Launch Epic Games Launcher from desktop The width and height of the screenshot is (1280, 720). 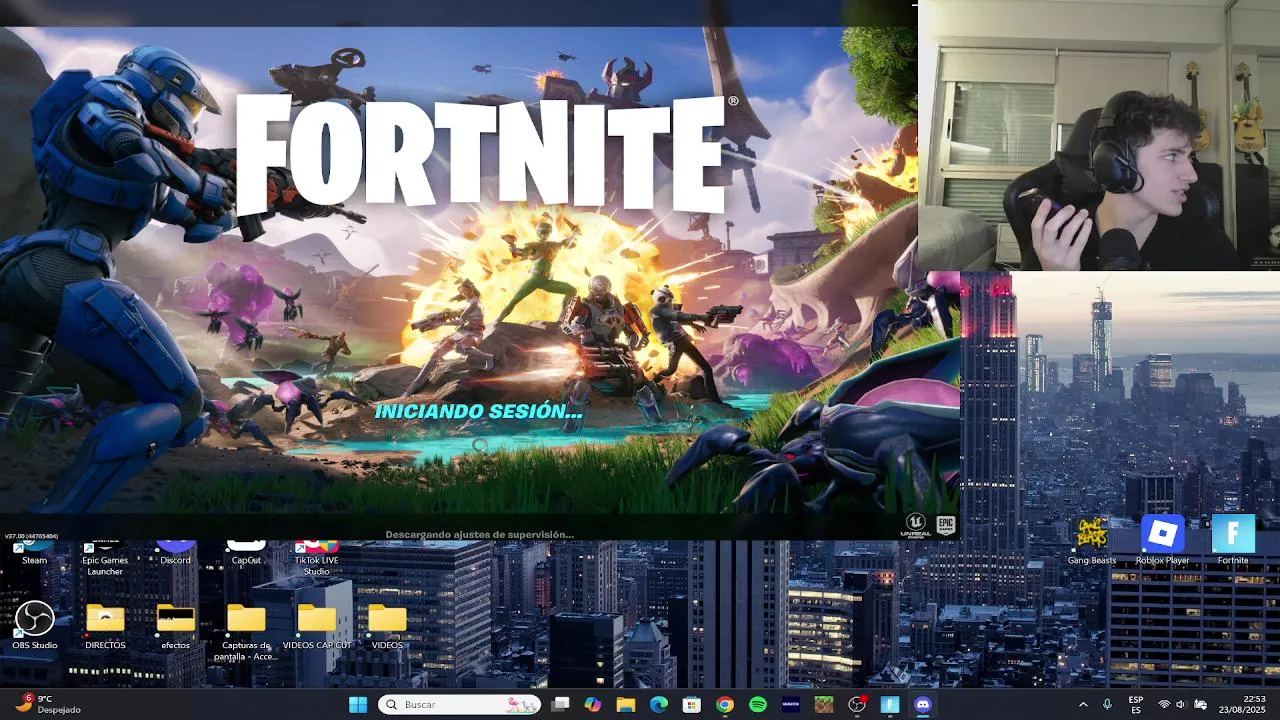pyautogui.click(x=105, y=559)
